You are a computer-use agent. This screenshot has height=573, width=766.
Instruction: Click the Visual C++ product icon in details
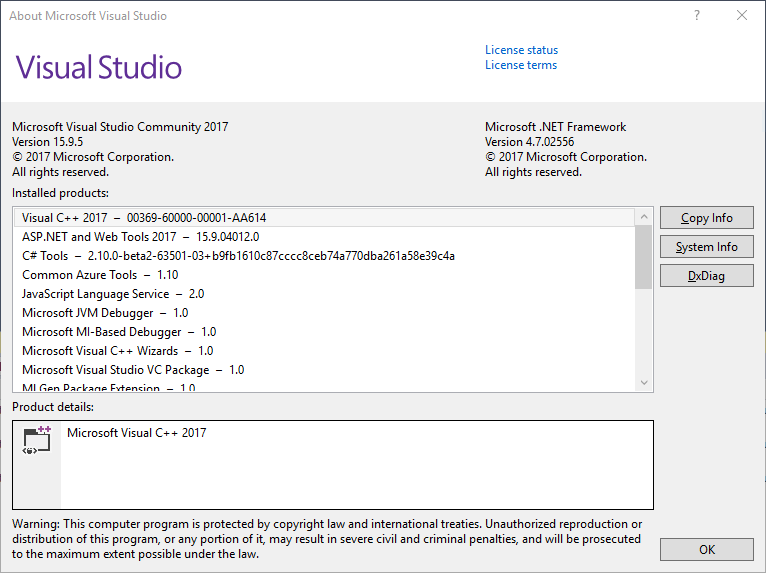[37, 440]
